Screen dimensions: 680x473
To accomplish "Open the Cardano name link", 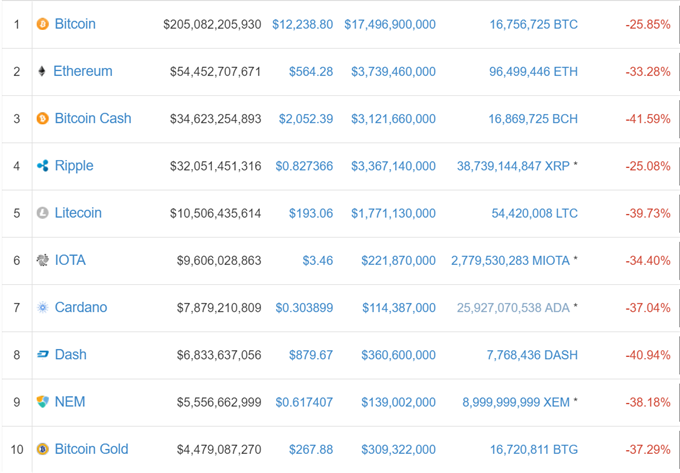I will click(81, 307).
